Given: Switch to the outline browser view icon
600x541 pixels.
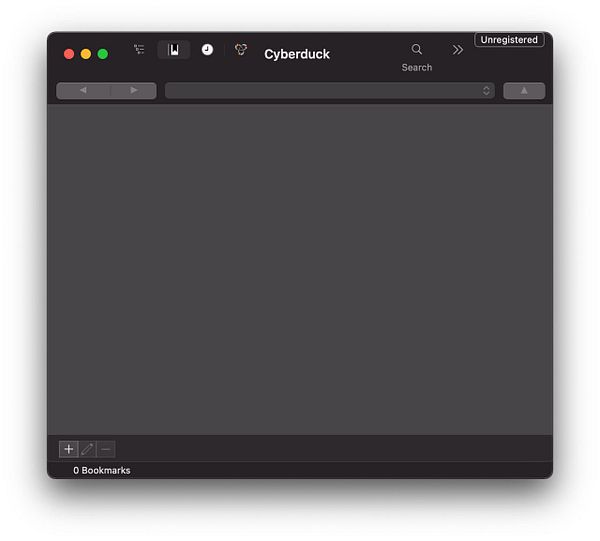Looking at the screenshot, I should 139,49.
